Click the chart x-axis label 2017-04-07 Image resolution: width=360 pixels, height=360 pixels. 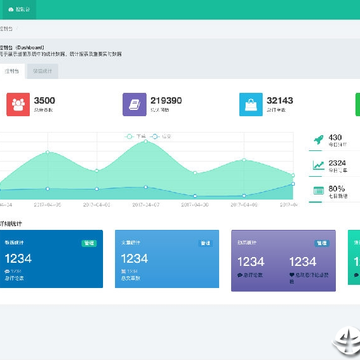[146, 205]
